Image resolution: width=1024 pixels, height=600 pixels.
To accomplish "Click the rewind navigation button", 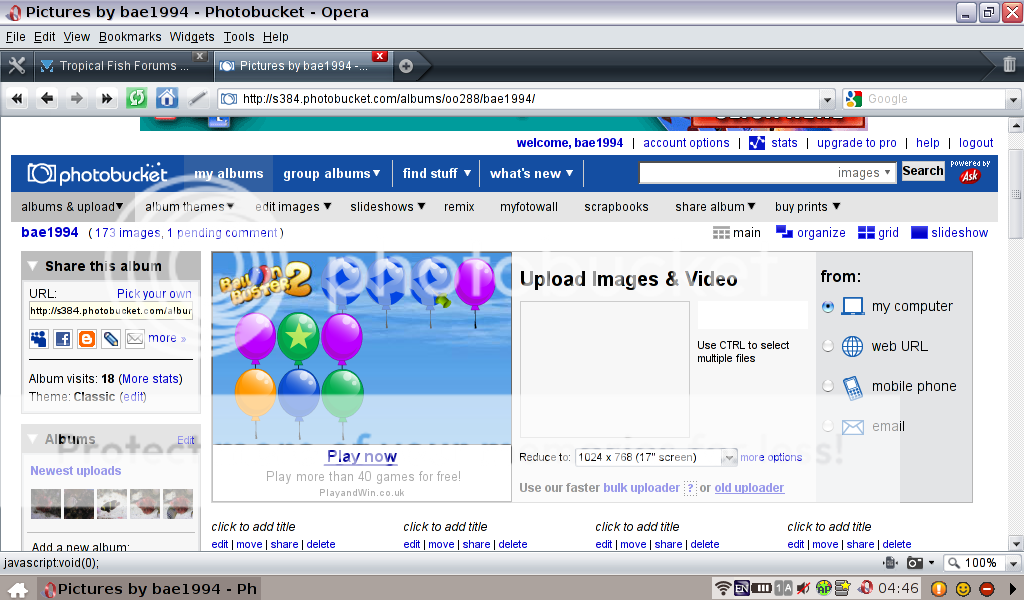I will [17, 99].
